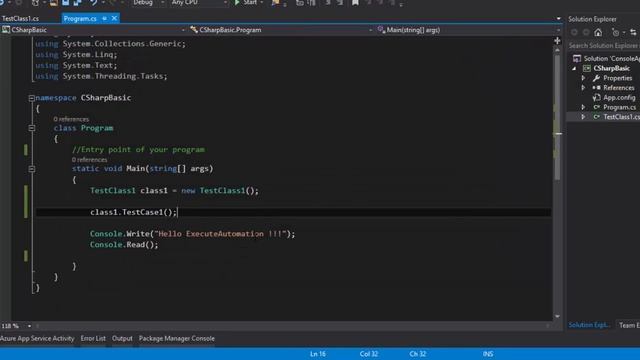Click the Search Solution Explorer field
This screenshot has width=640, height=360.
603,46
